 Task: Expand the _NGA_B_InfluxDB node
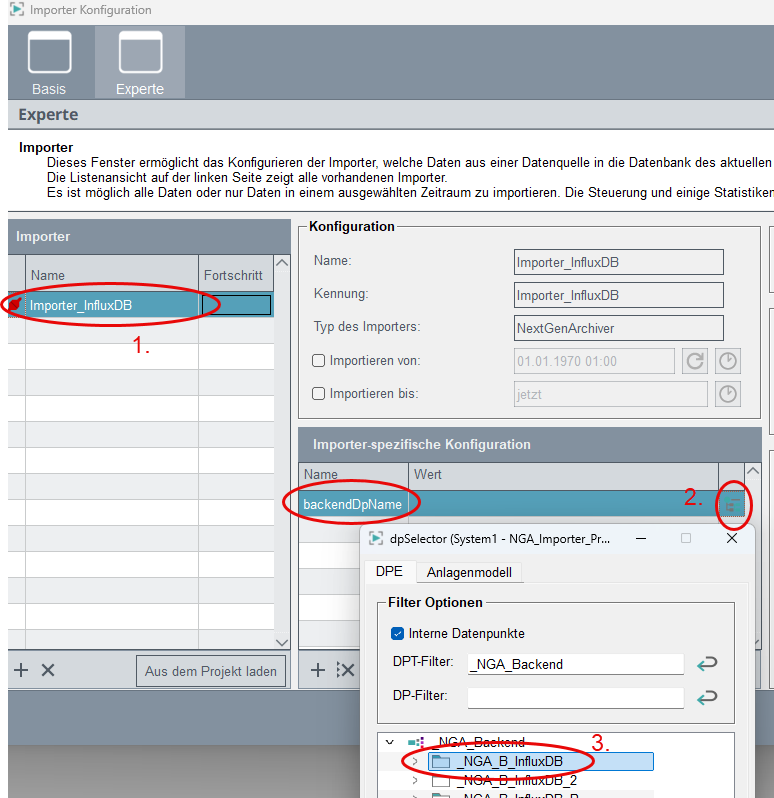pyautogui.click(x=415, y=761)
